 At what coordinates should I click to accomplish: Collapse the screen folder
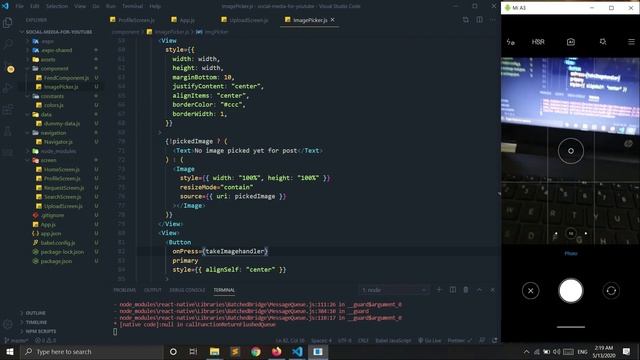pyautogui.click(x=48, y=160)
